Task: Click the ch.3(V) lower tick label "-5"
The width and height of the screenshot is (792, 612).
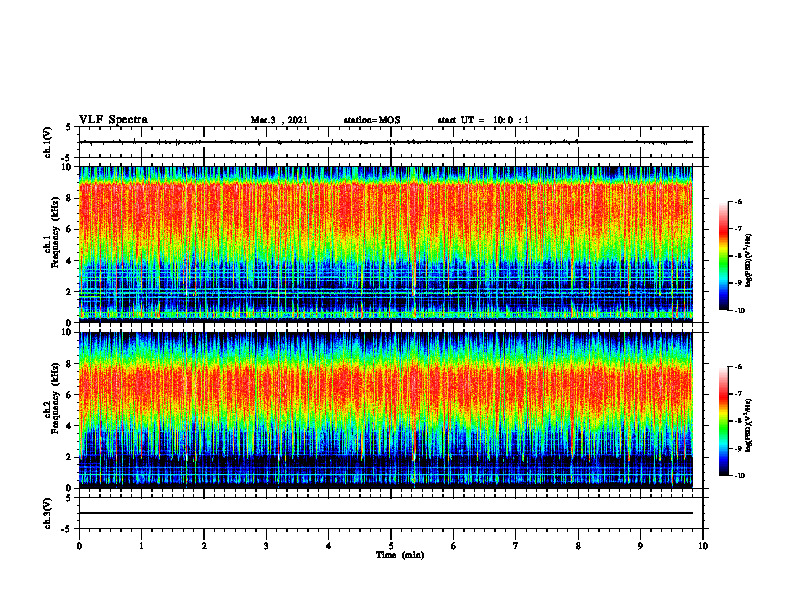Action: (x=67, y=529)
